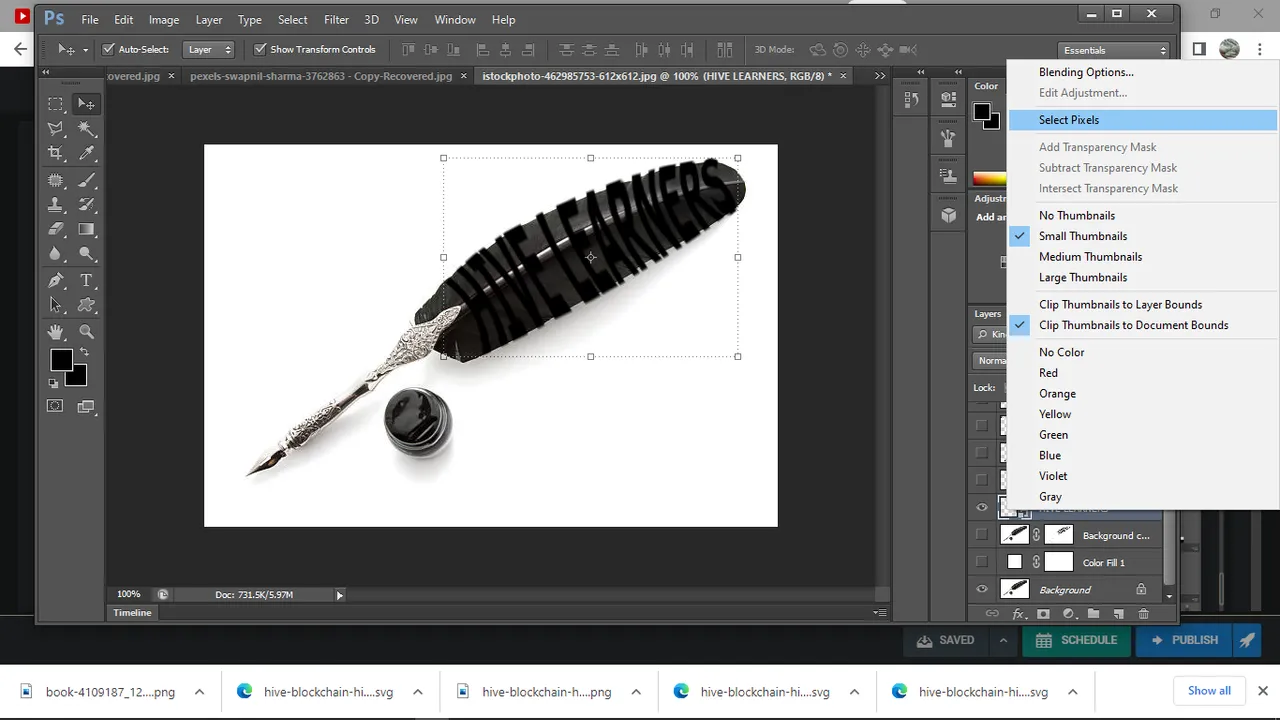Open the layer style fx menu
Viewport: 1280px width, 720px height.
pos(1018,614)
